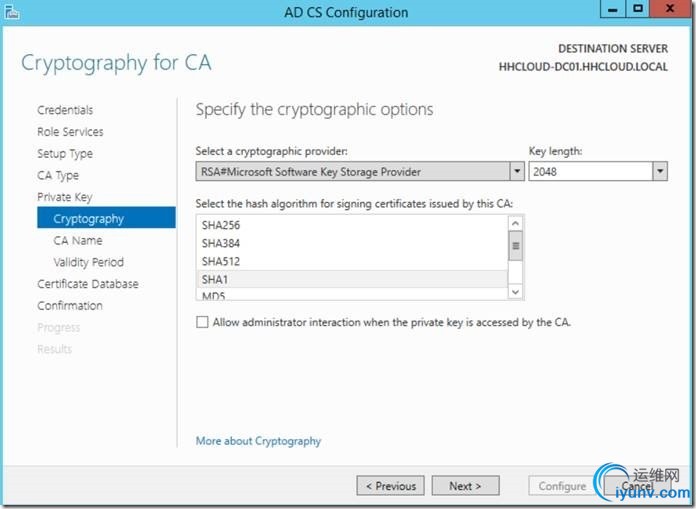Open the cryptographic provider dropdown
This screenshot has width=696, height=509.
[x=517, y=172]
